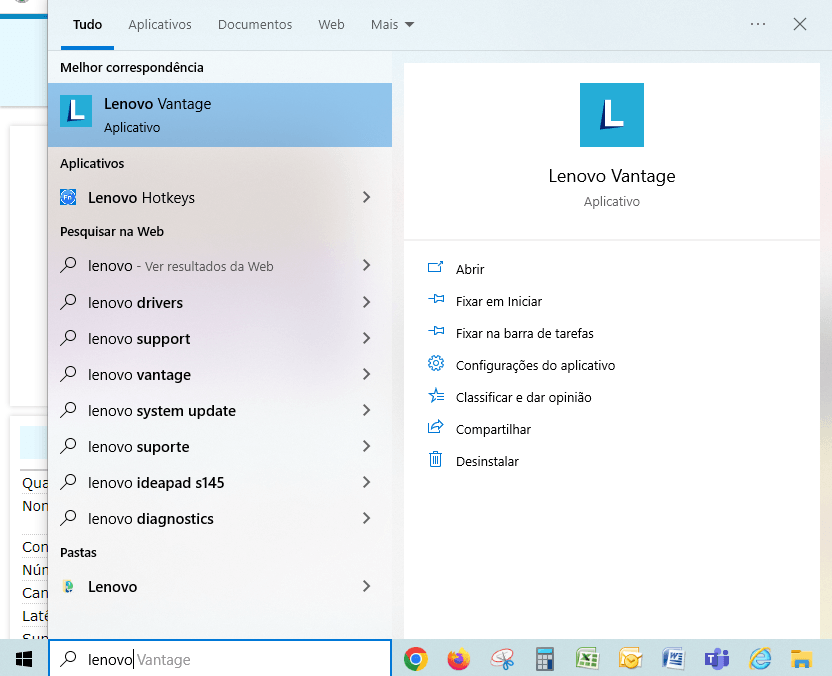Click the Fixar em Iniciar pin icon
This screenshot has width=832, height=676.
point(436,300)
